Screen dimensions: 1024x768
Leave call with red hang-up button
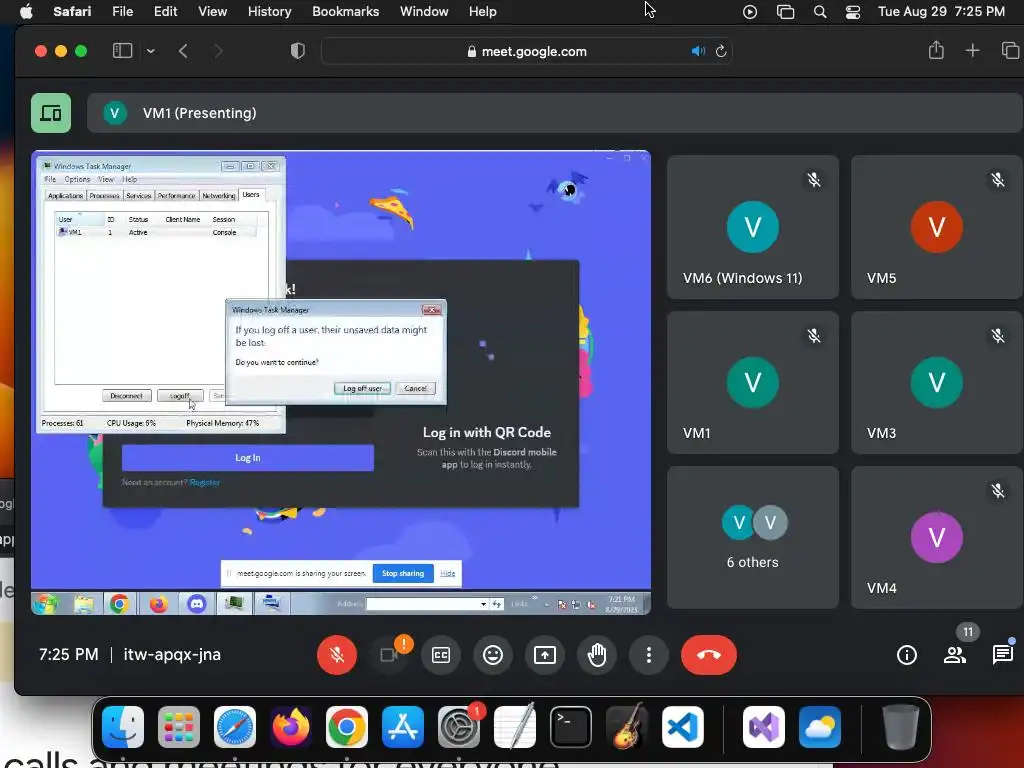pyautogui.click(x=709, y=654)
